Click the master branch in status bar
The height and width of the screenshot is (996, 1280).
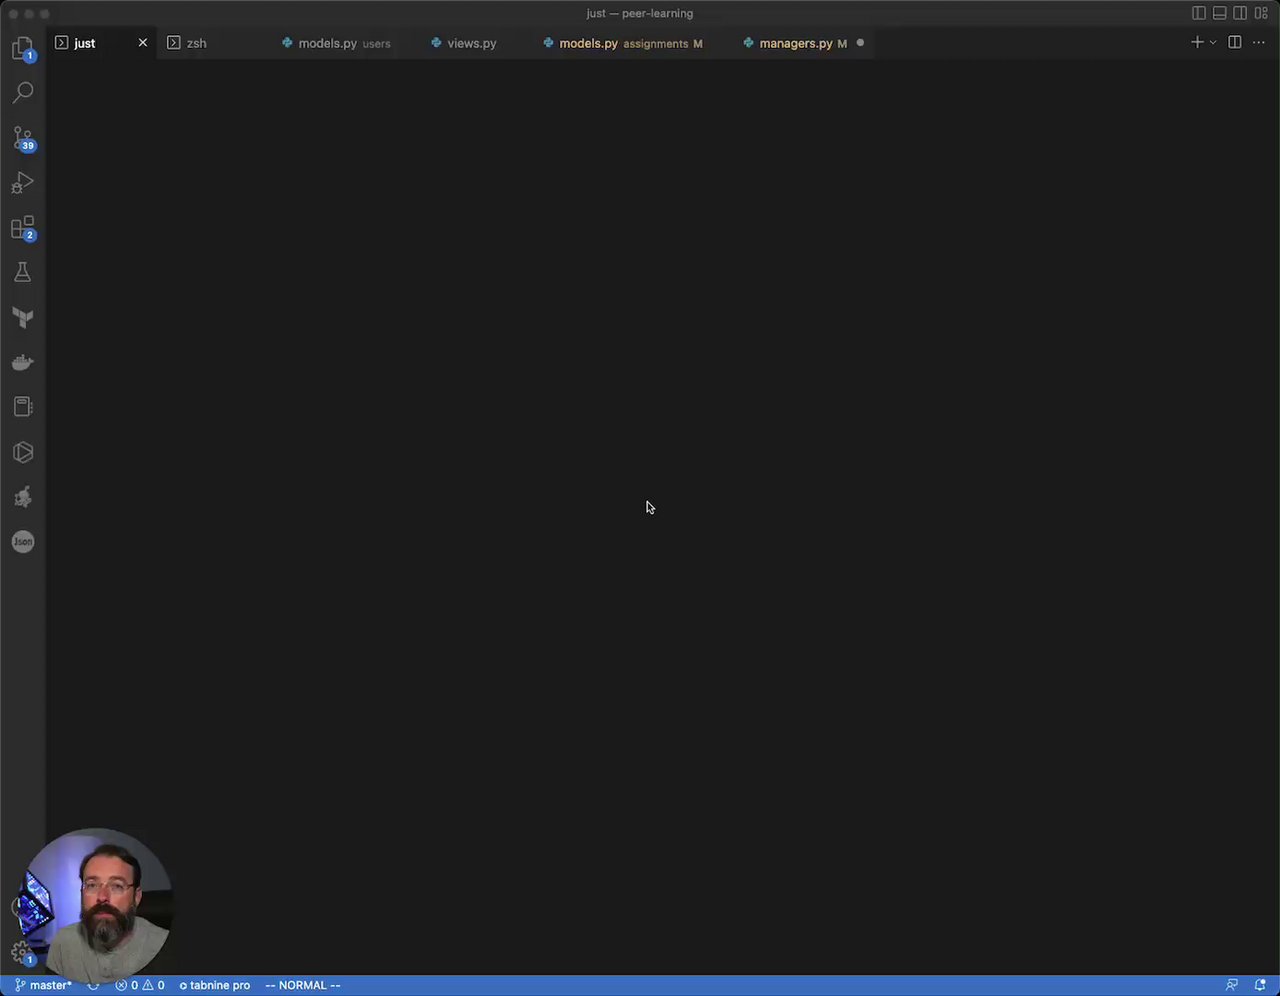[x=43, y=985]
